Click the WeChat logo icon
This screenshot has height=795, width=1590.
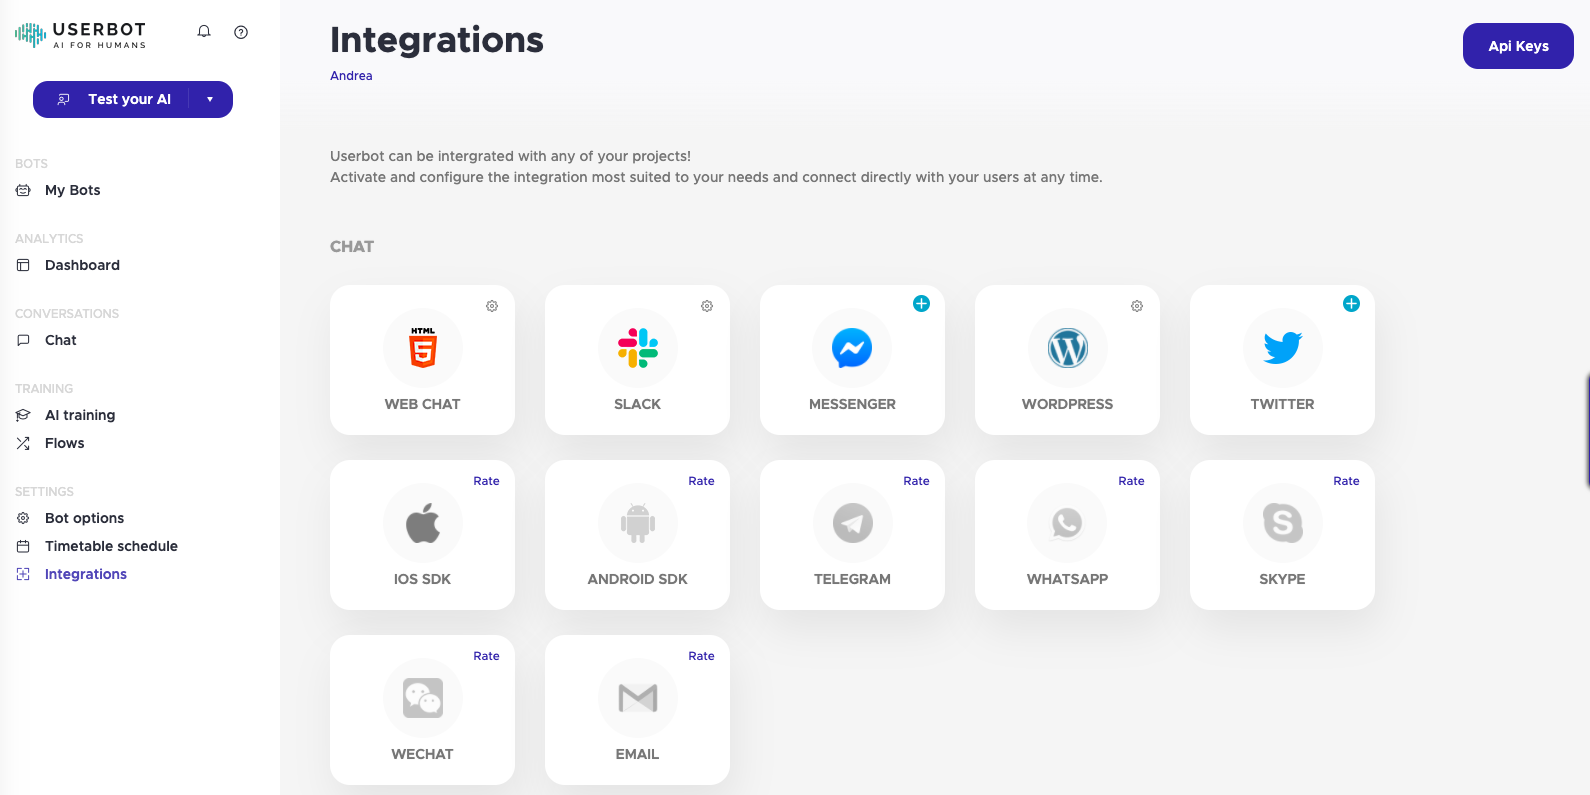pyautogui.click(x=423, y=698)
